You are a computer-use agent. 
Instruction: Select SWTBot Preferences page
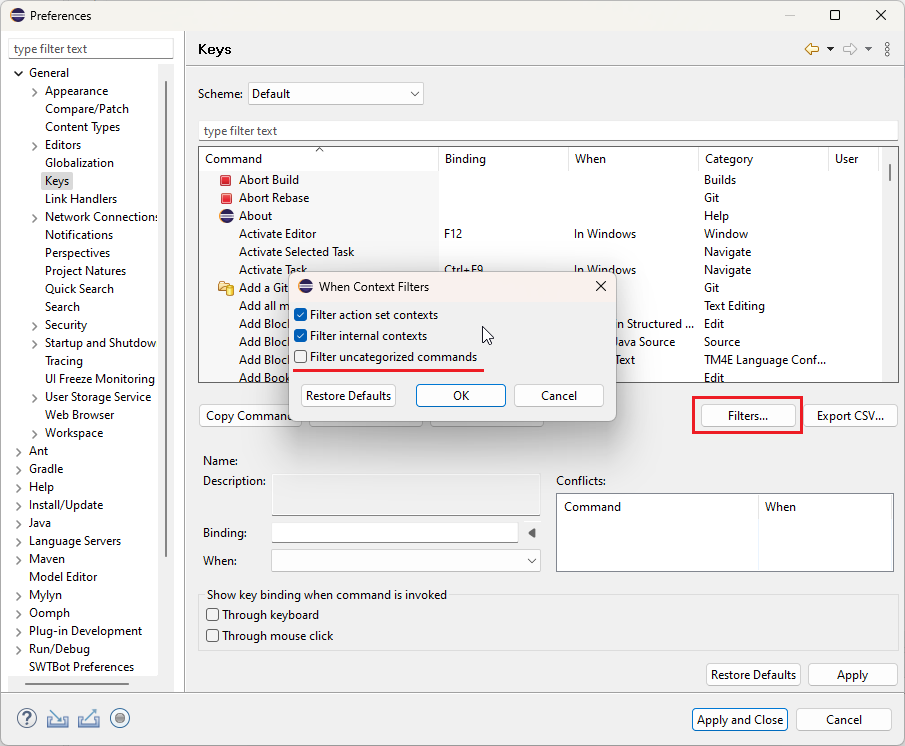coord(81,666)
